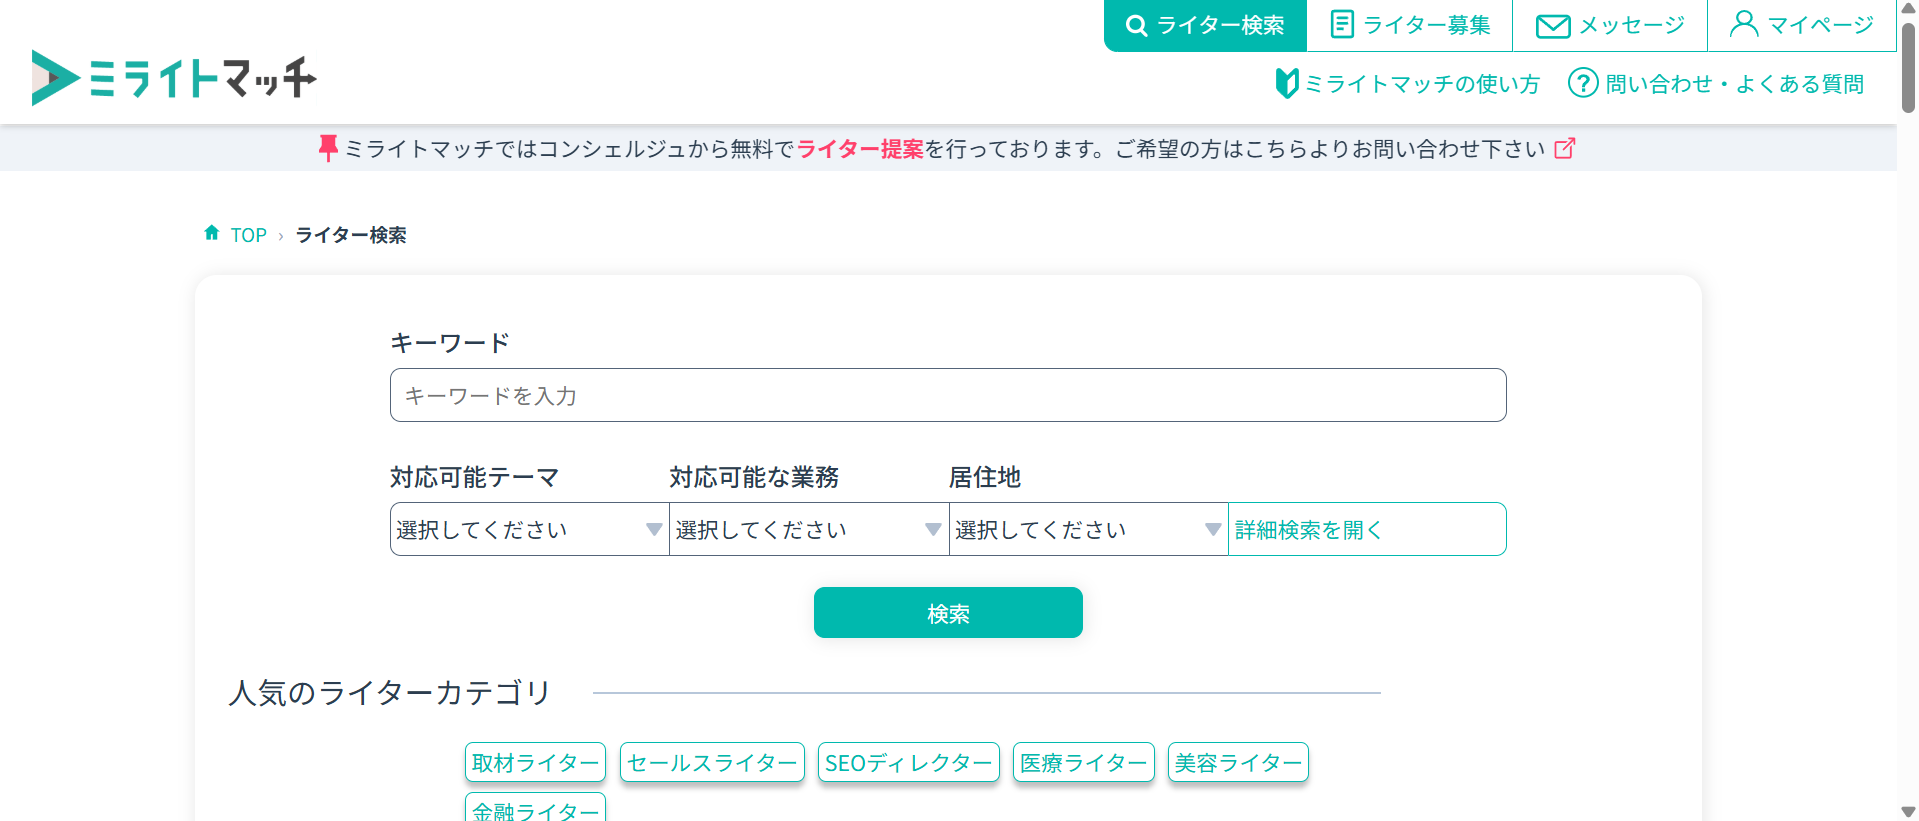Select the SEOディレクター category tag
This screenshot has width=1919, height=821.
point(908,763)
